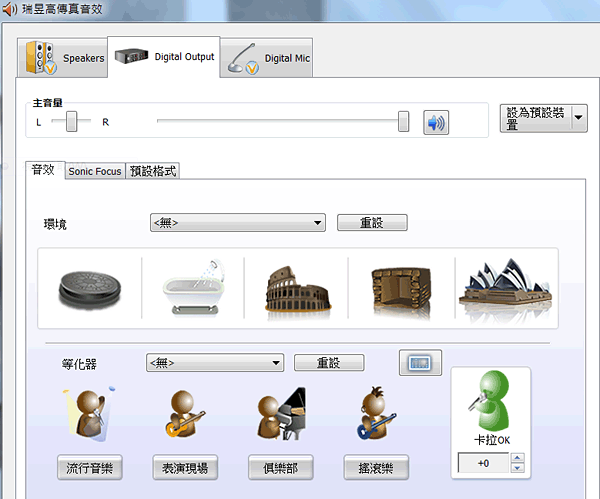This screenshot has width=600, height=499.
Task: Switch to the Speakers tab
Action: pyautogui.click(x=62, y=58)
